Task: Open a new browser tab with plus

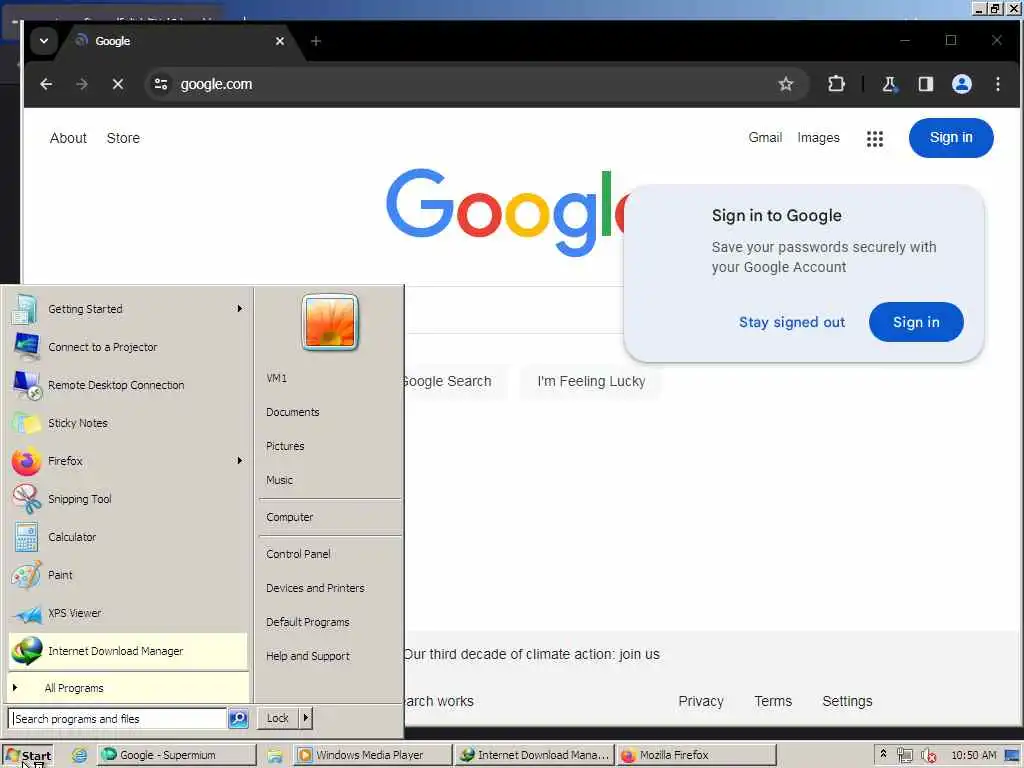Action: [x=316, y=41]
